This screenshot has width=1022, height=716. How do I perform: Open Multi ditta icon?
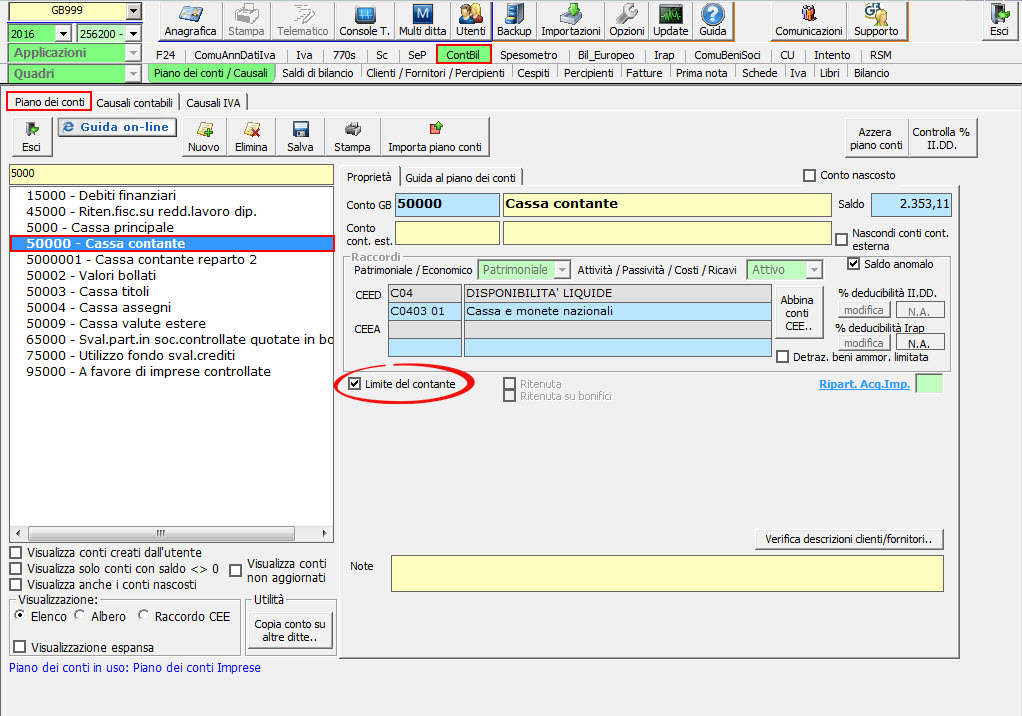(x=422, y=21)
